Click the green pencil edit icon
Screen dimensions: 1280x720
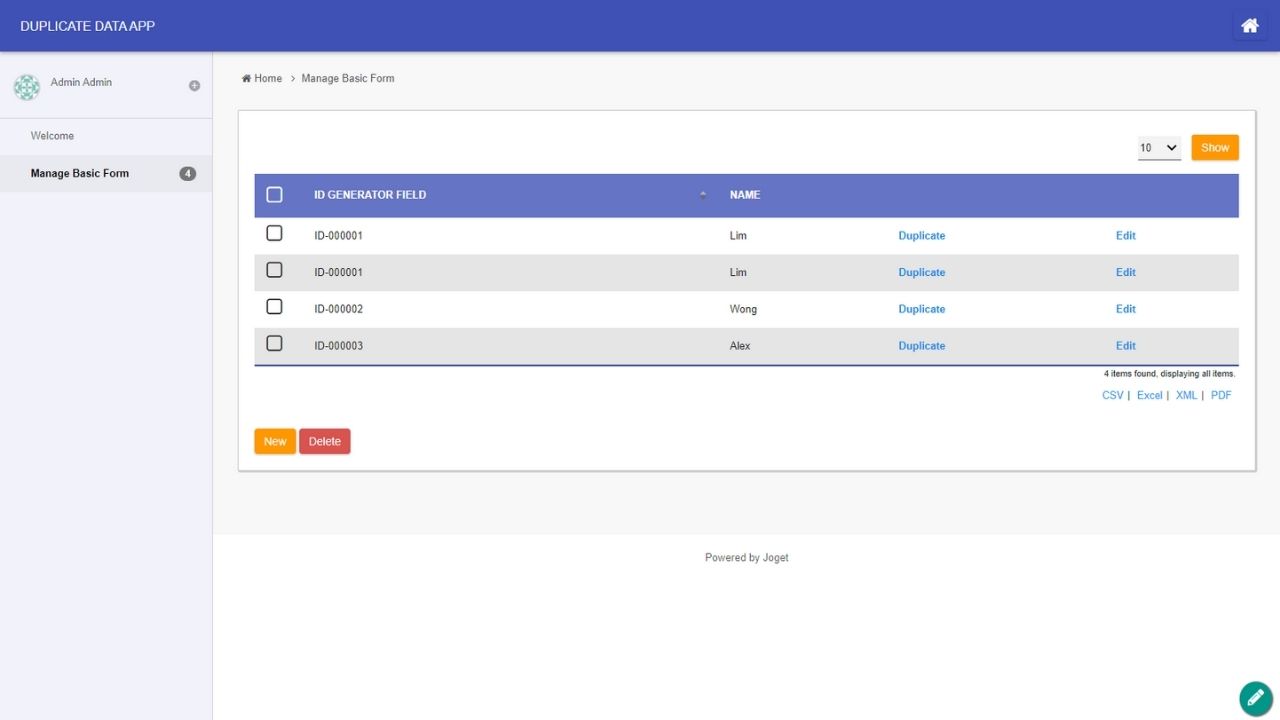tap(1255, 698)
